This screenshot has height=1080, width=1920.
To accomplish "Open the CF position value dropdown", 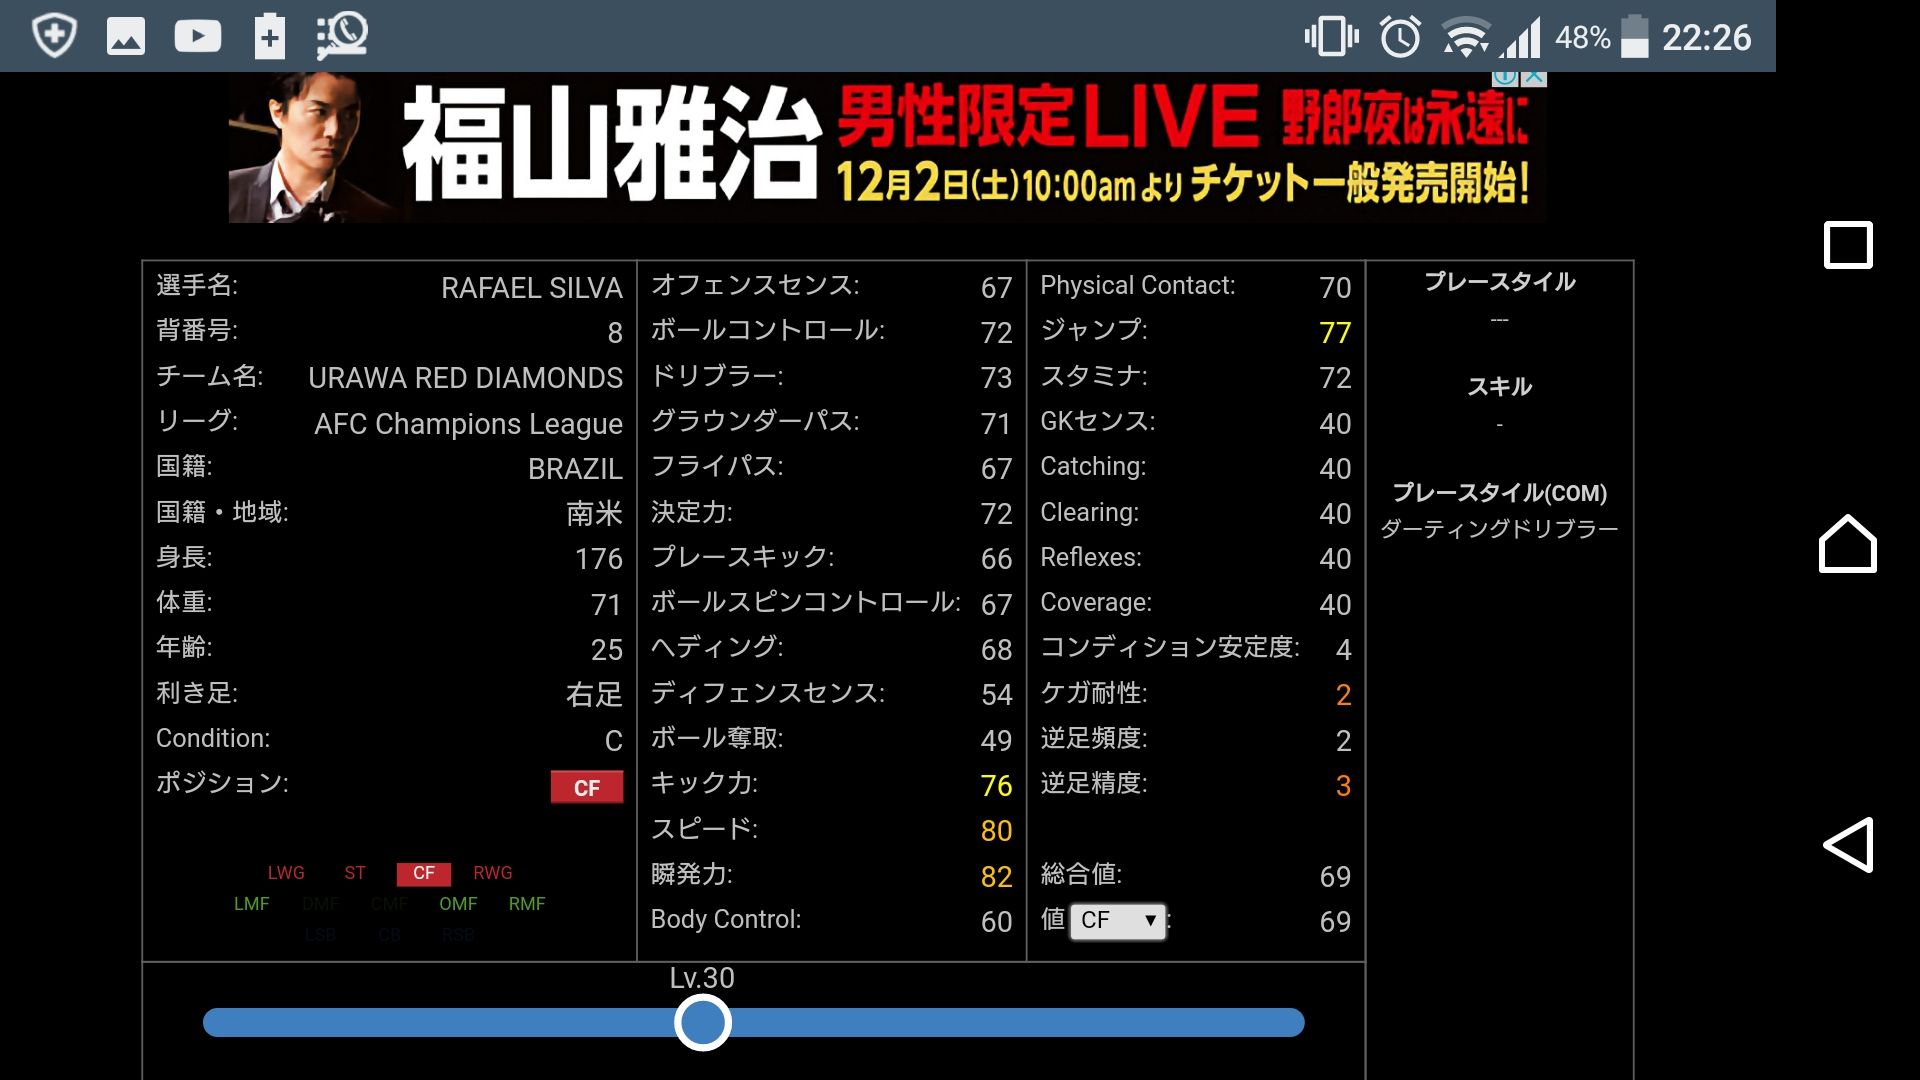I will [1118, 920].
